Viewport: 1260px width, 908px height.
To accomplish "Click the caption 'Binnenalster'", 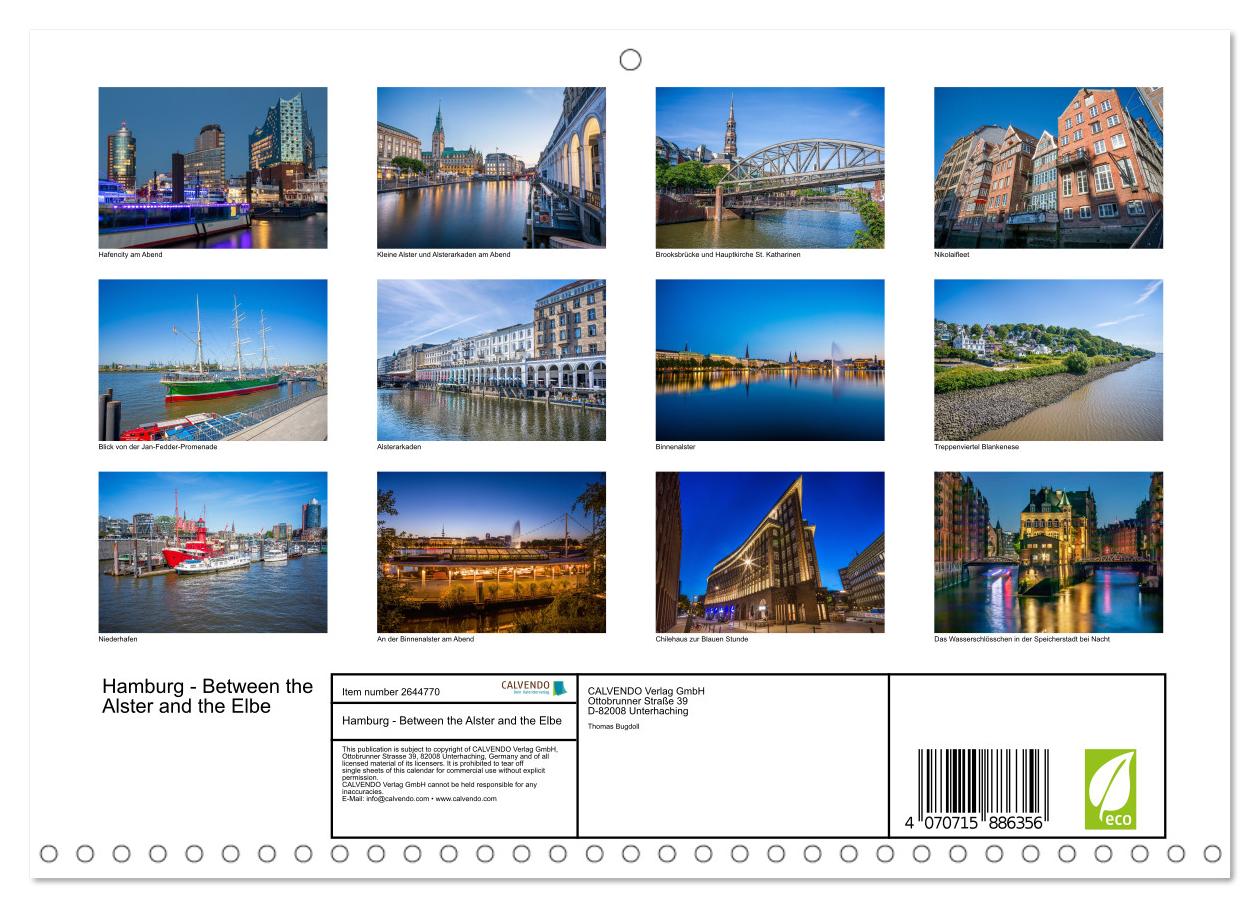I will coord(675,447).
